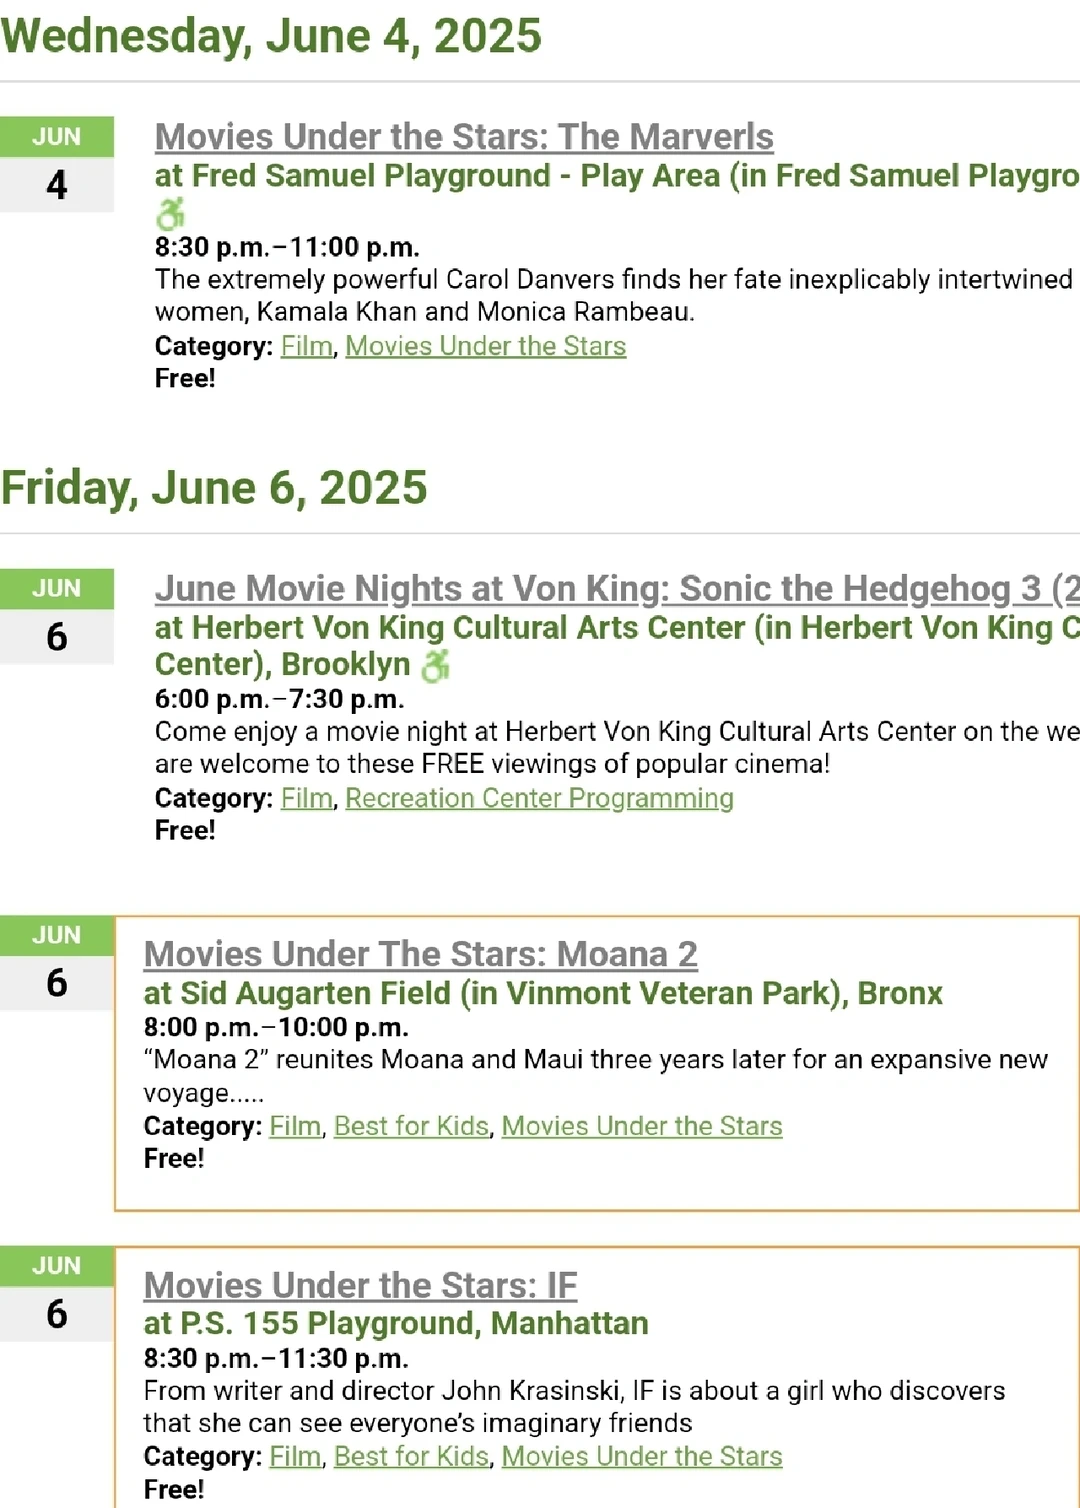1080x1508 pixels.
Task: Open Movies Under the Stars: The Marvels event
Action: pyautogui.click(x=464, y=137)
